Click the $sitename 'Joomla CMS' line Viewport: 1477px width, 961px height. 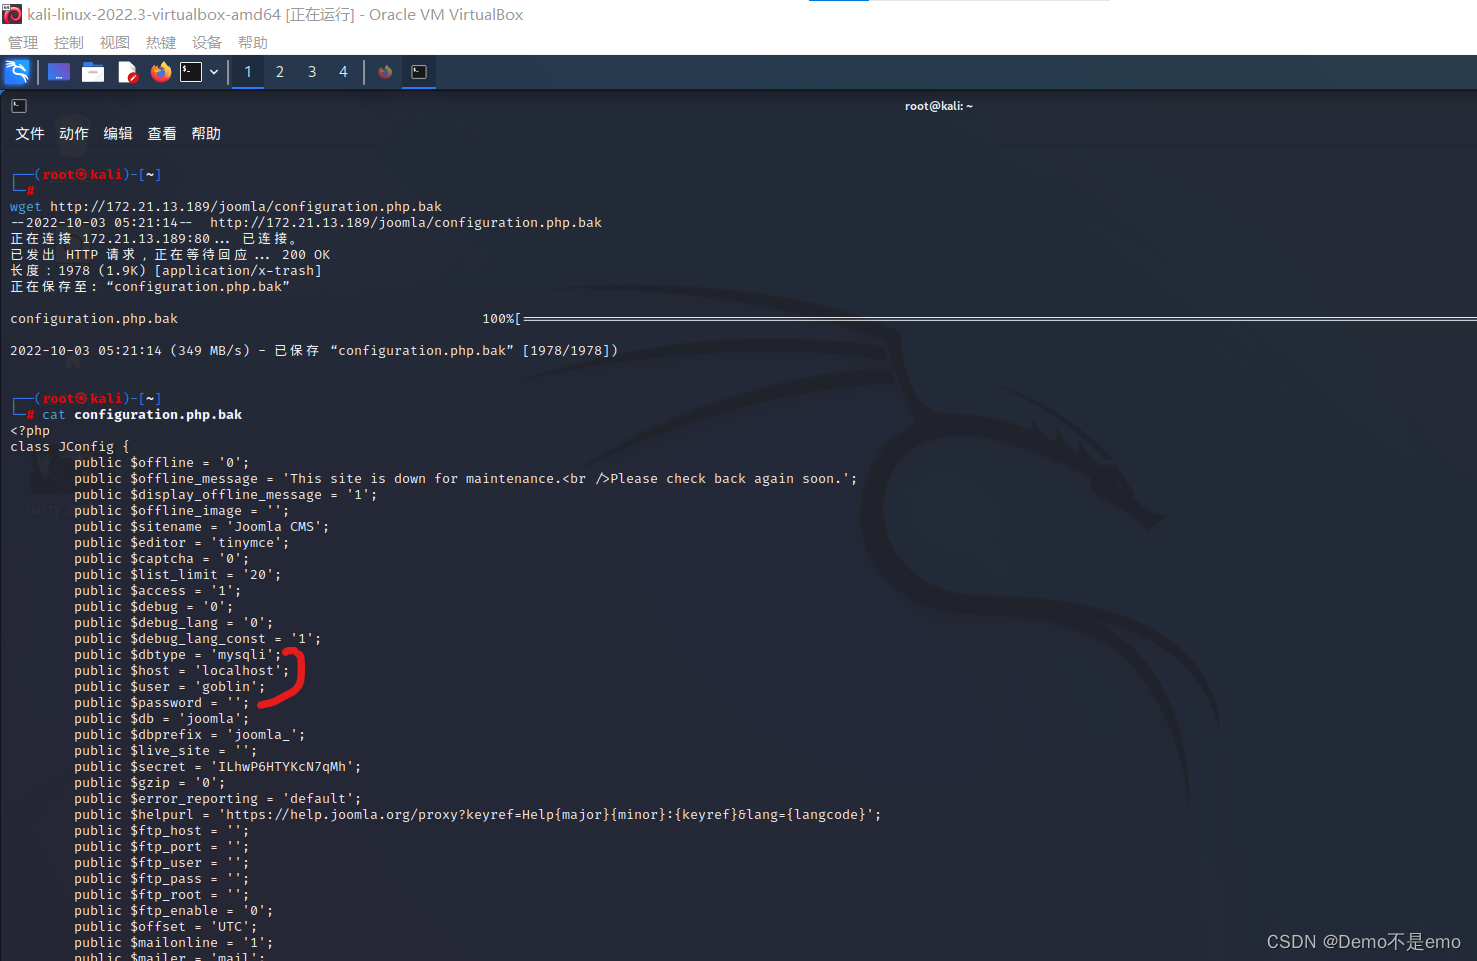tap(202, 527)
